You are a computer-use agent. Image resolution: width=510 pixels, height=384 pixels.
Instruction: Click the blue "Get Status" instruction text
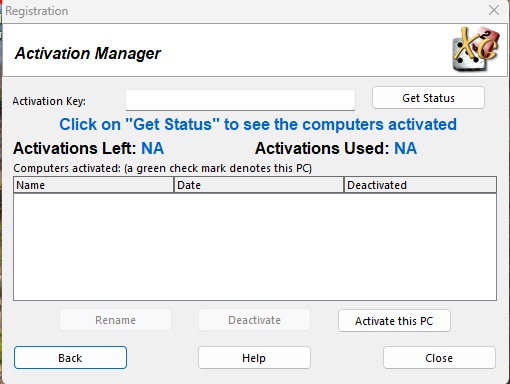258,125
